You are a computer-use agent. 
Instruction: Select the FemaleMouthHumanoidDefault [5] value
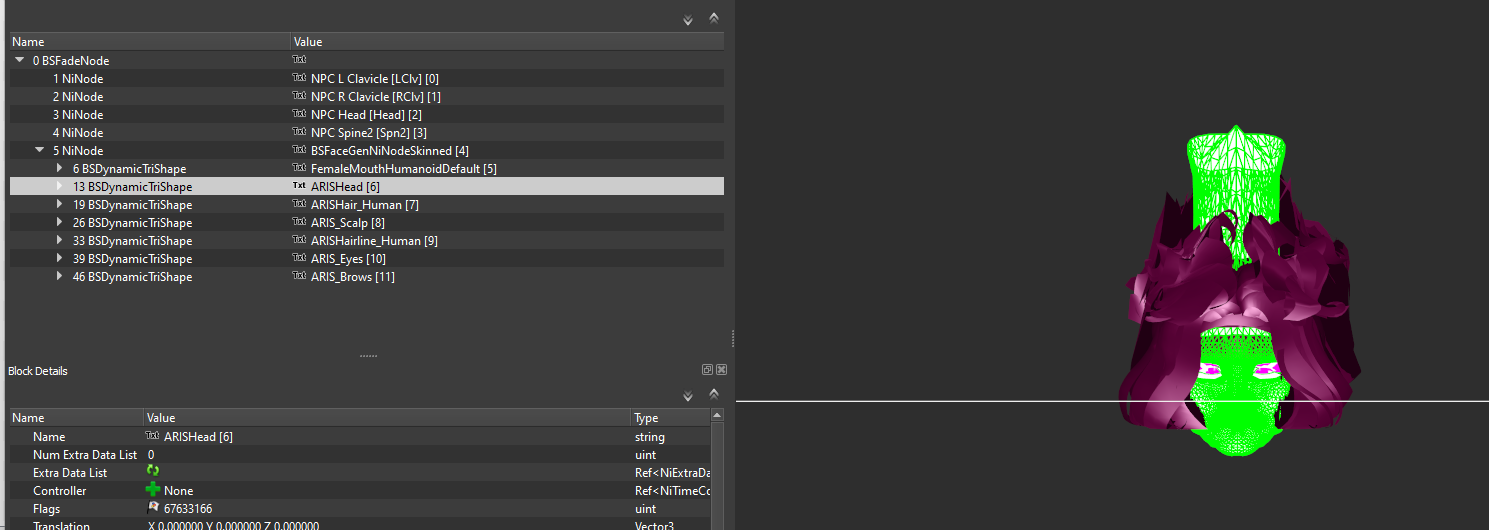404,168
